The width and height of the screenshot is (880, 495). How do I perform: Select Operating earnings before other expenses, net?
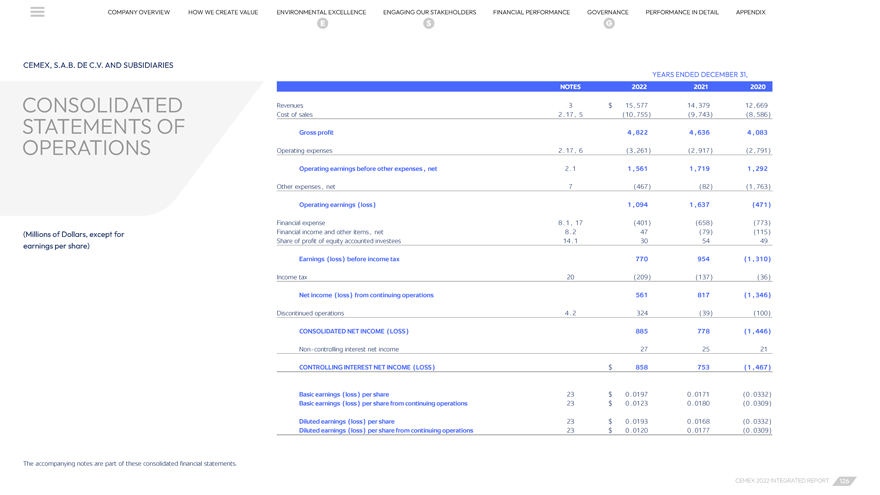[368, 168]
